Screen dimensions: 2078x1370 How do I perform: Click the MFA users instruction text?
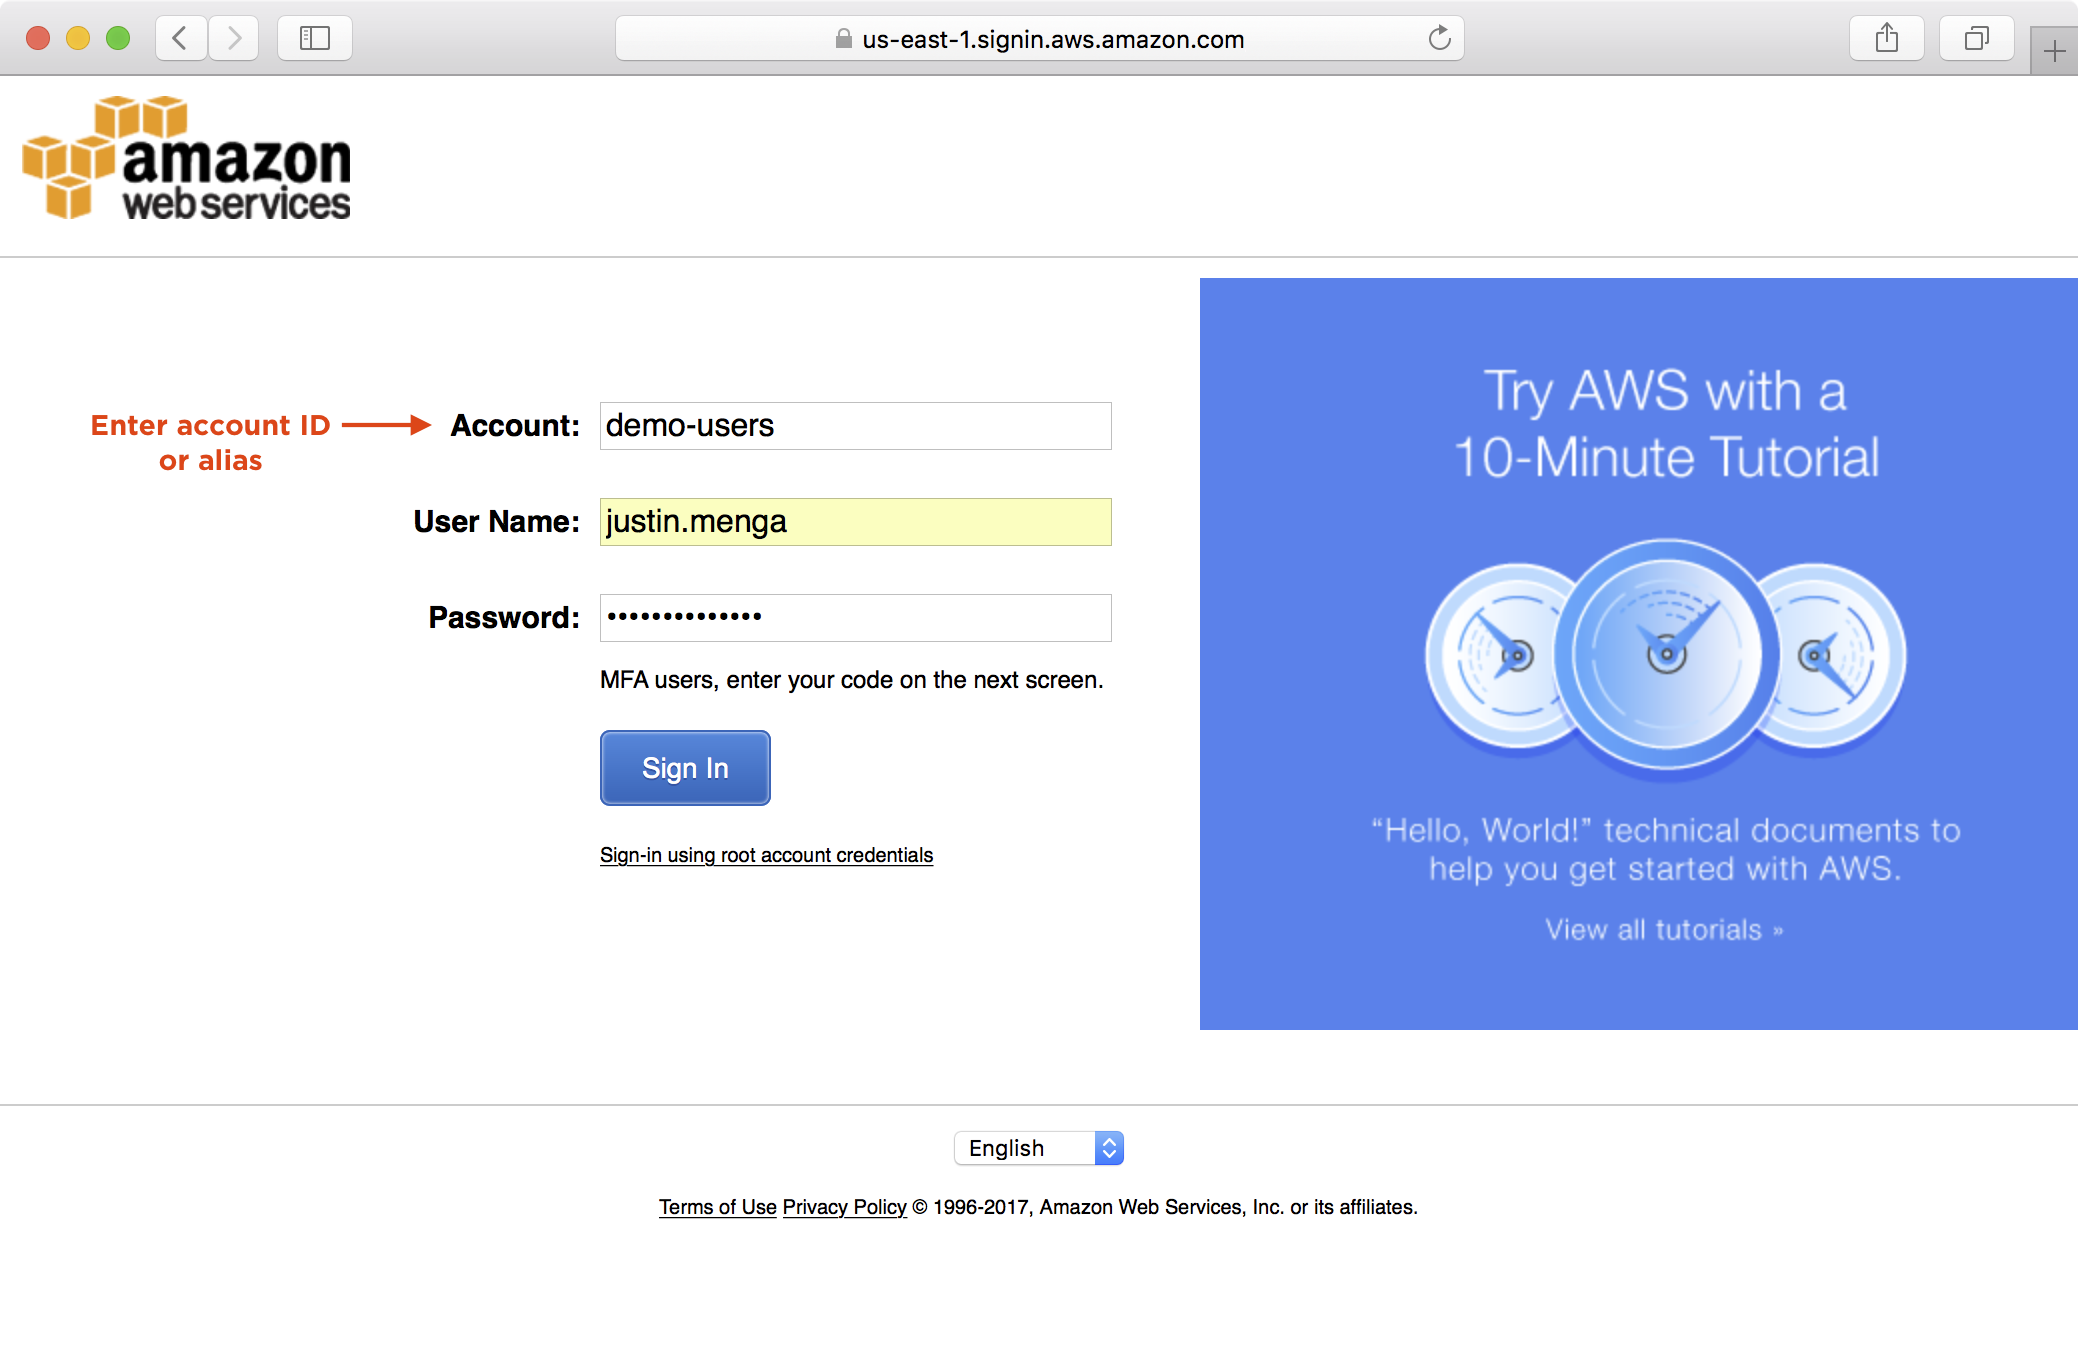[852, 680]
